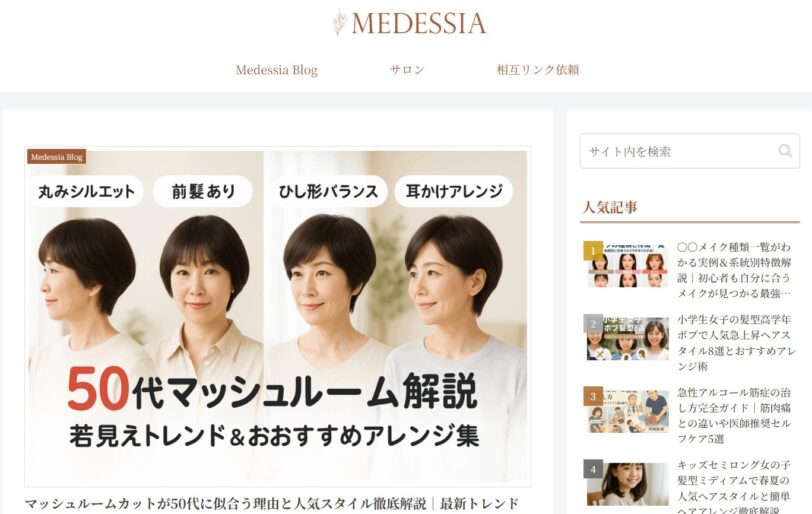Open the メイク種類一覧 article link
Image resolution: width=812 pixels, height=514 pixels.
point(734,270)
